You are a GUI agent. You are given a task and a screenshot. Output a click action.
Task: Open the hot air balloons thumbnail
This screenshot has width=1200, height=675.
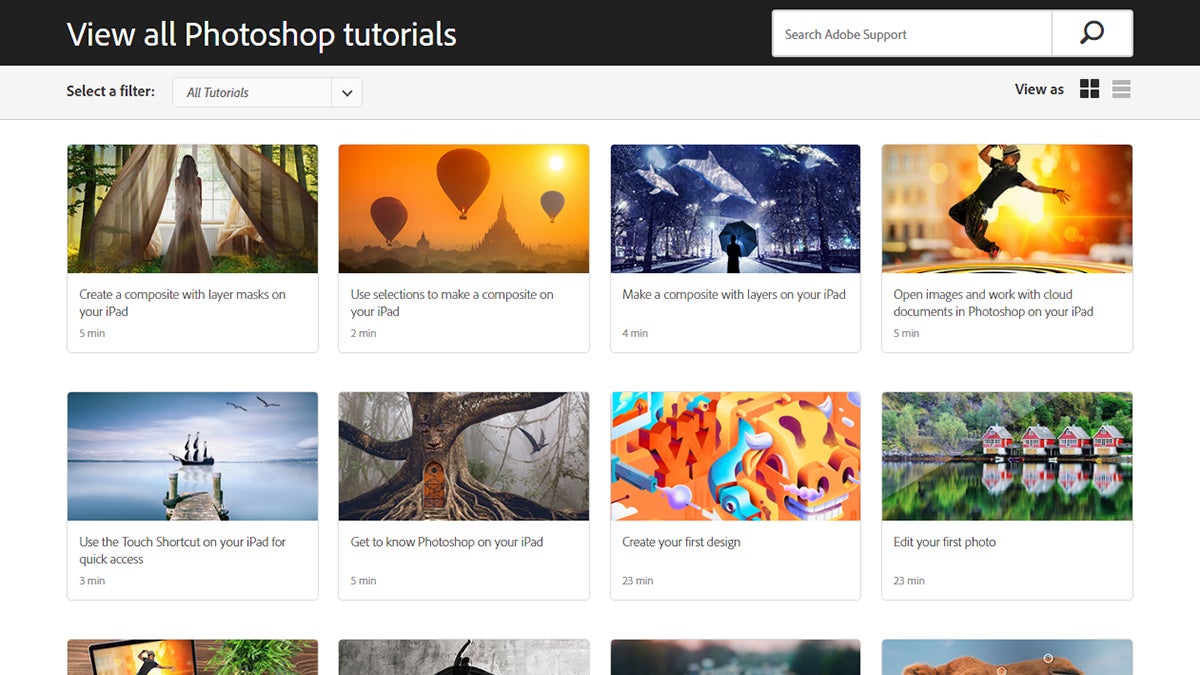click(464, 209)
